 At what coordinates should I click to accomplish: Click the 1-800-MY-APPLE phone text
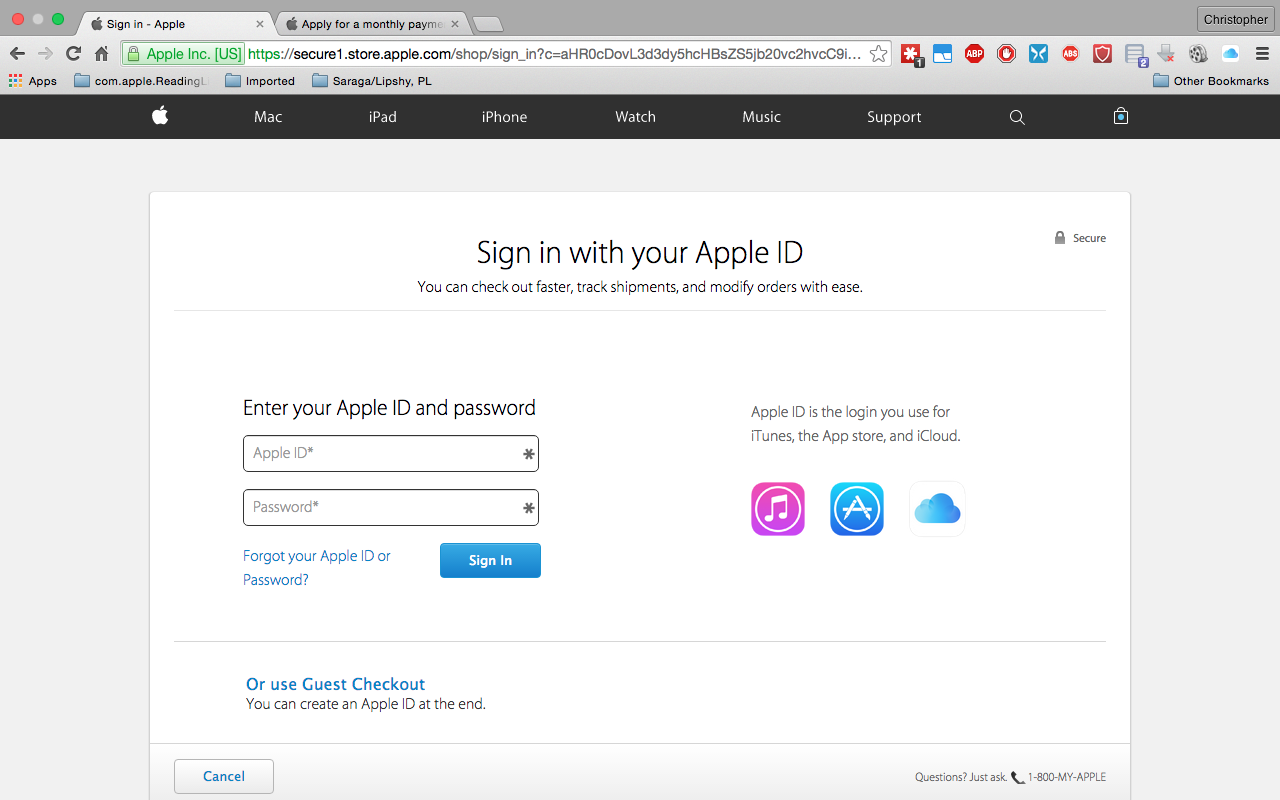click(1067, 777)
